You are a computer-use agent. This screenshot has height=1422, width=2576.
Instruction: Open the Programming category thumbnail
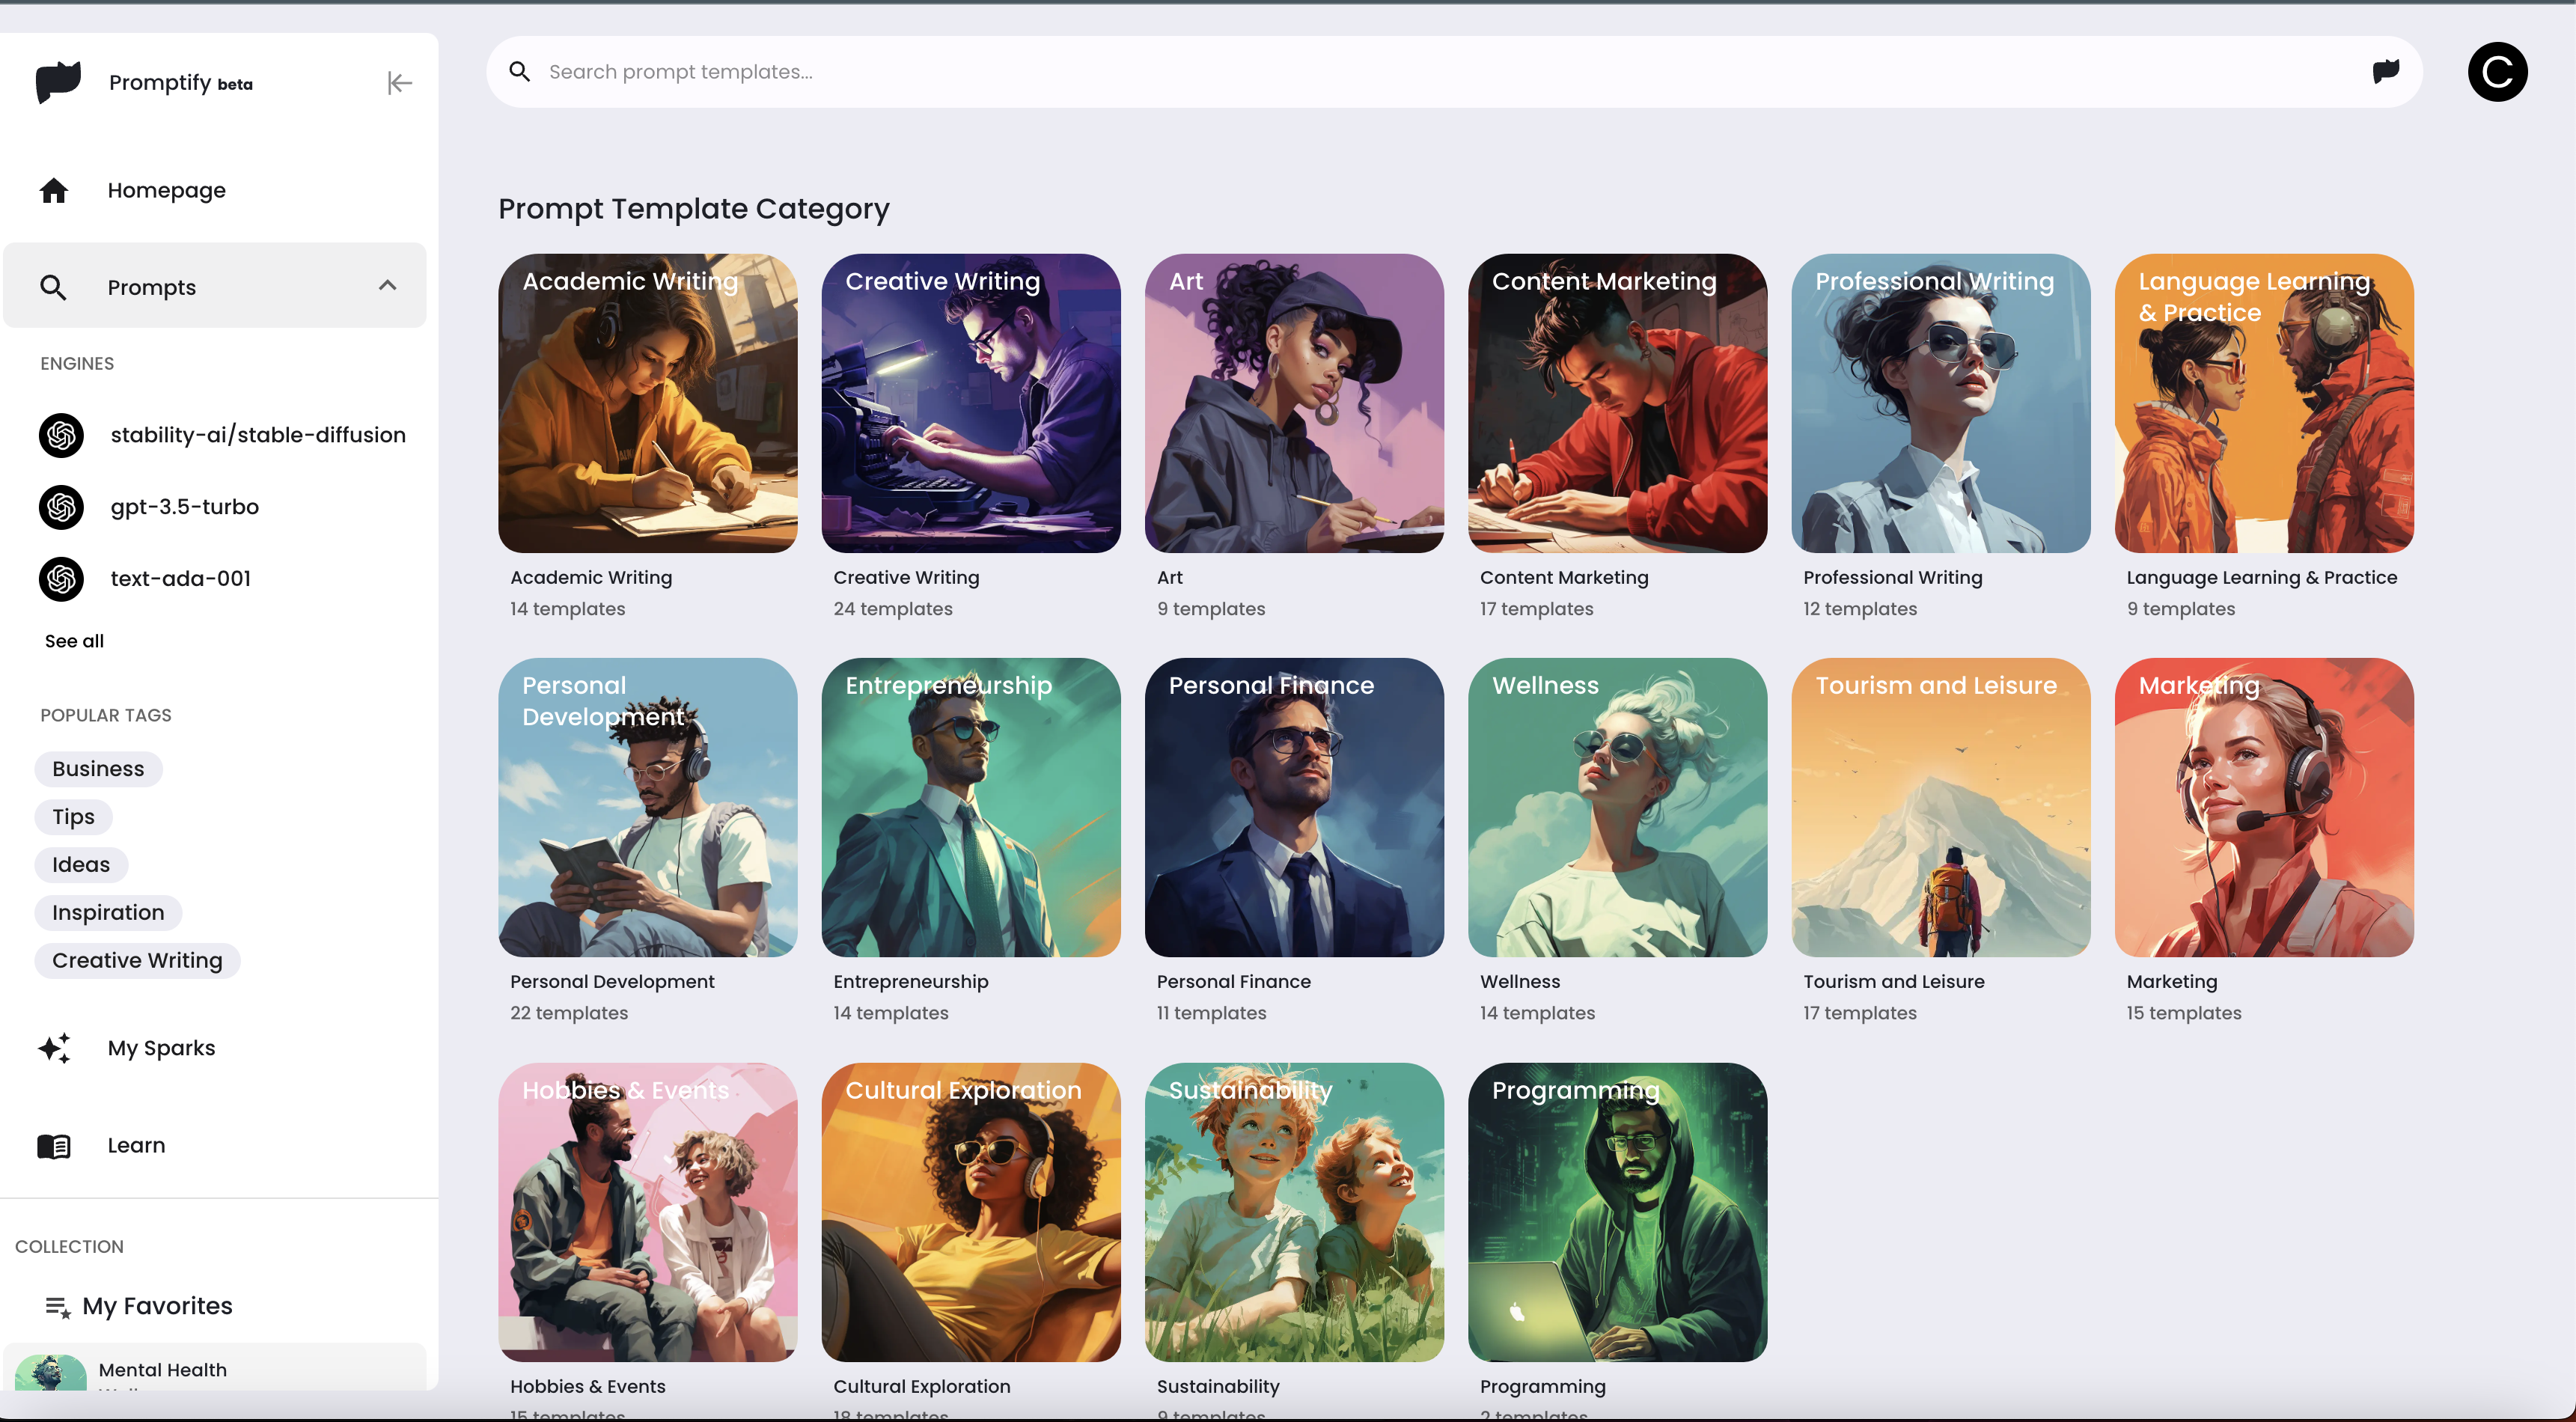coord(1617,1212)
